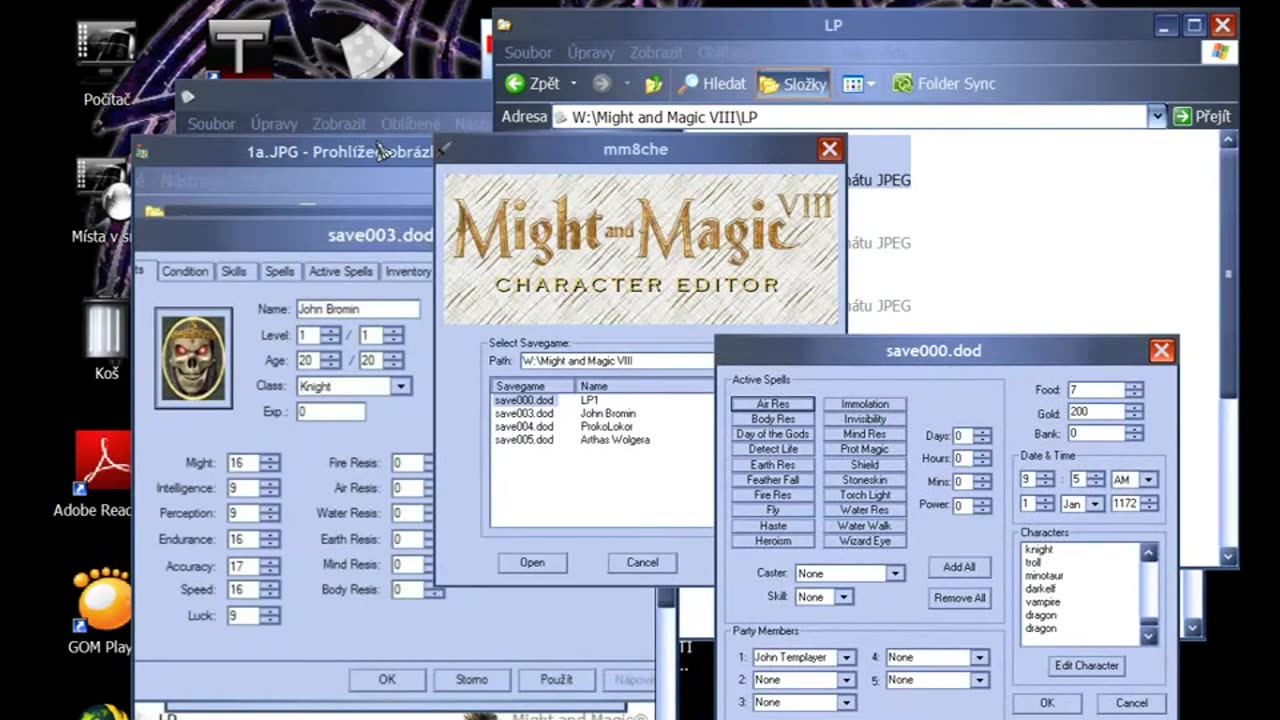The width and height of the screenshot is (1280, 720).
Task: Click the Open button in mm8che
Action: [x=532, y=562]
